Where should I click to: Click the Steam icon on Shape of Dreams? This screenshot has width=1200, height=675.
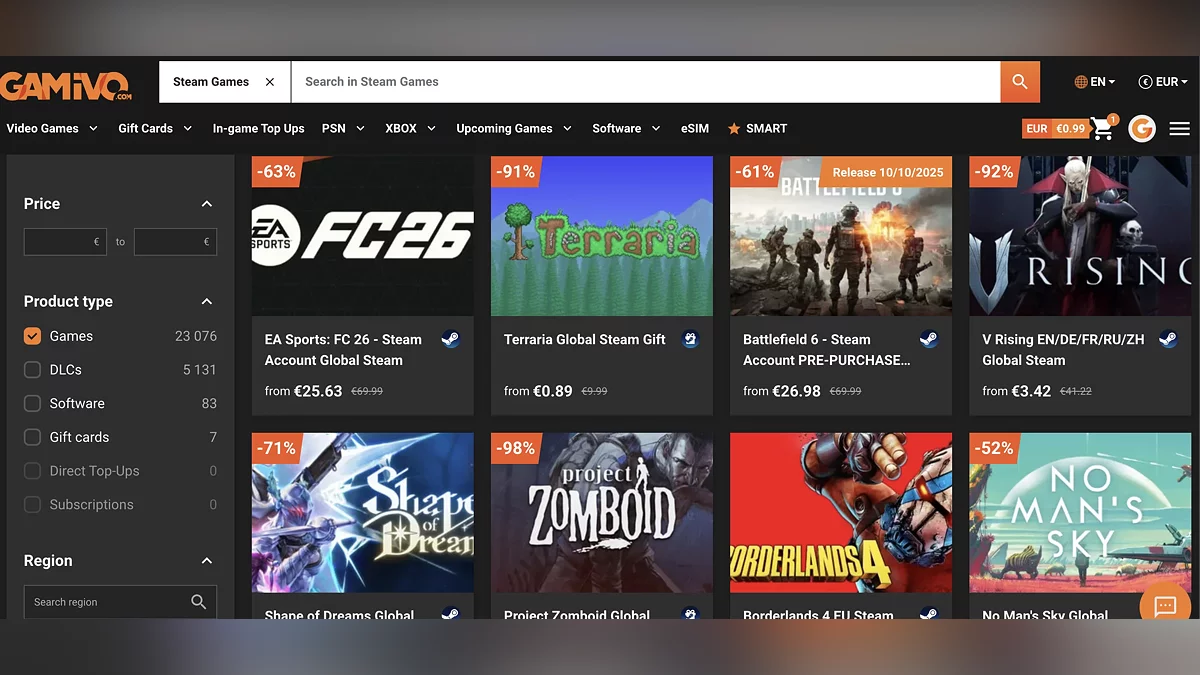[x=451, y=613]
